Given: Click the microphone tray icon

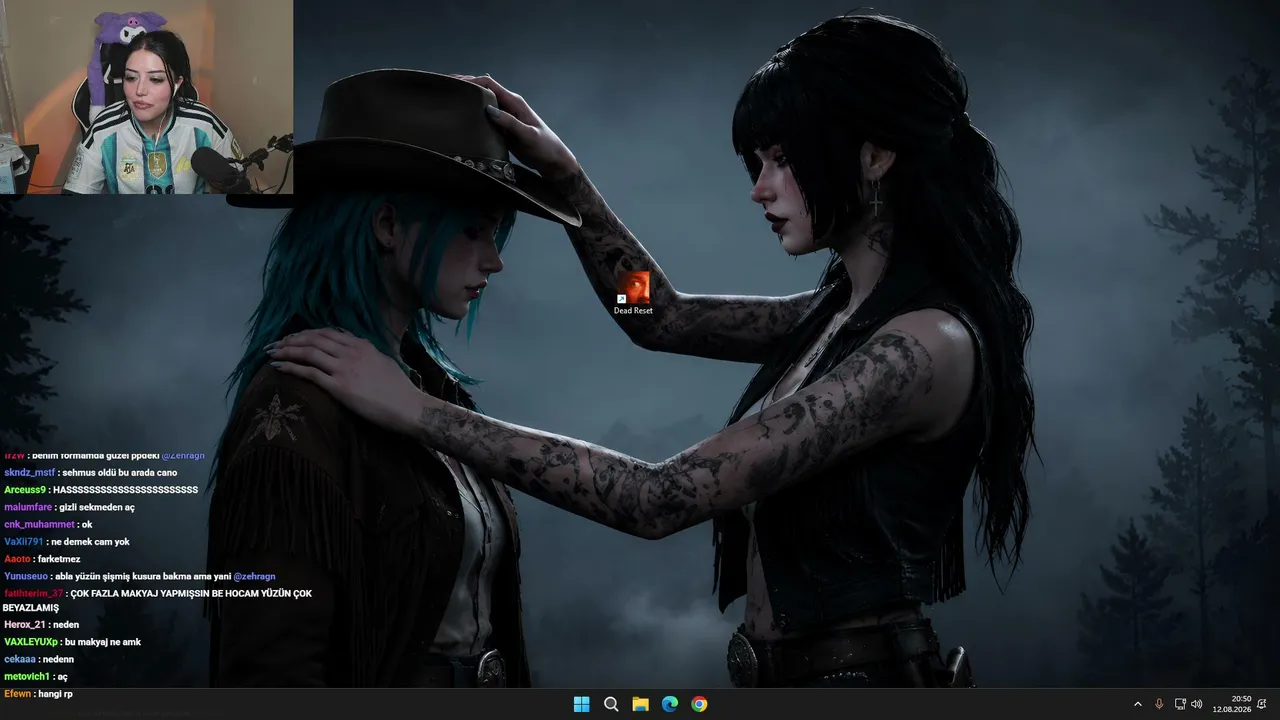Looking at the screenshot, I should (1159, 704).
